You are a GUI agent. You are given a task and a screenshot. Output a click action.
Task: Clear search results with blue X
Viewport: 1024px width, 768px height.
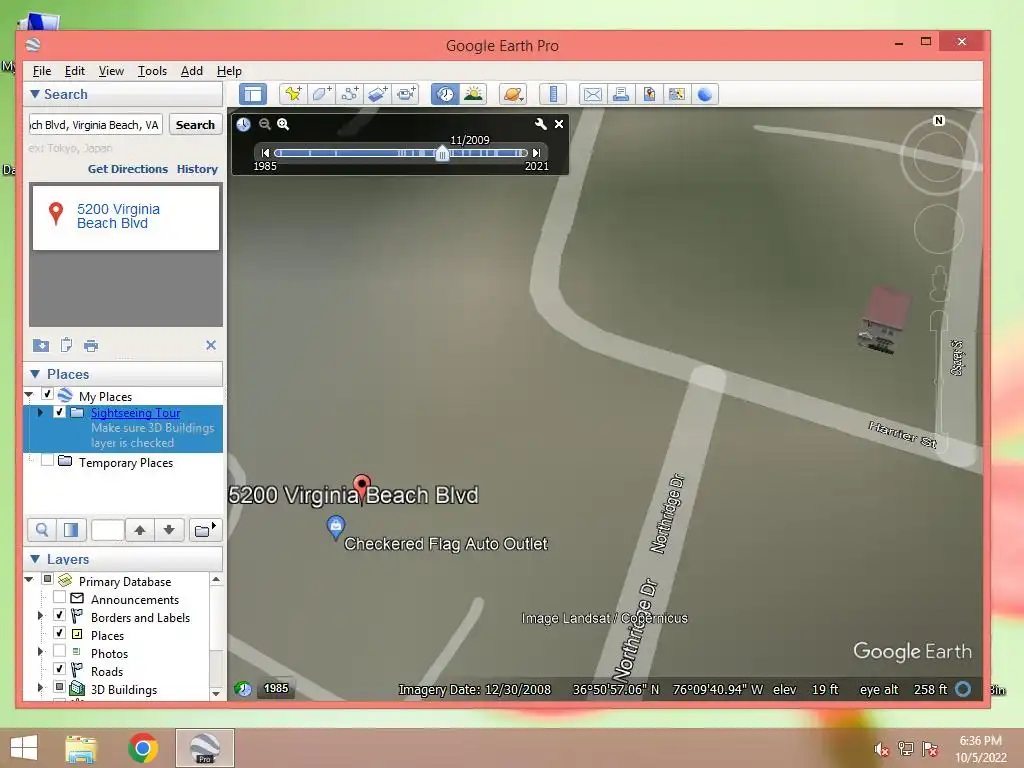(211, 345)
